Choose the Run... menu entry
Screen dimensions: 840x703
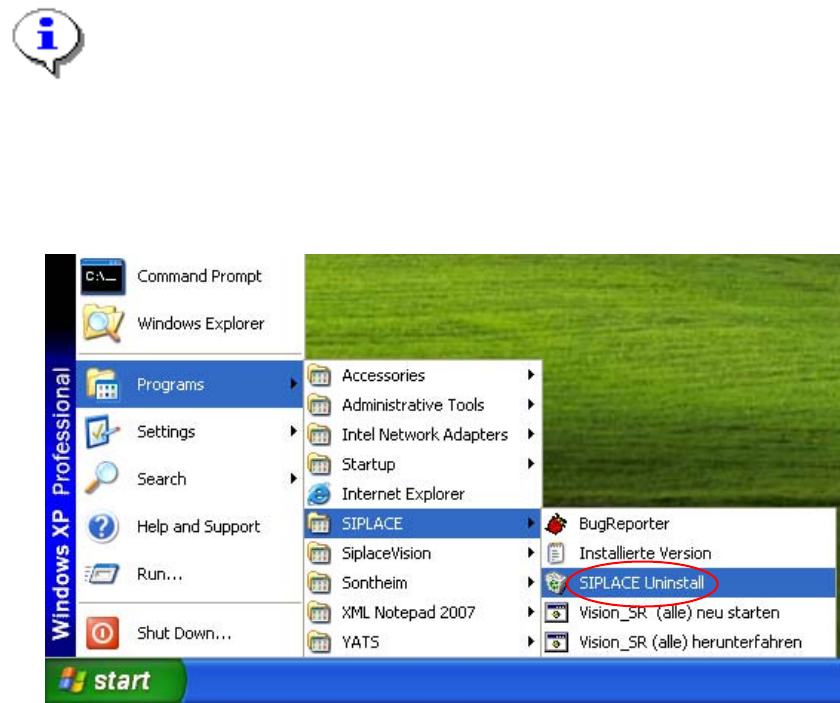pos(190,574)
